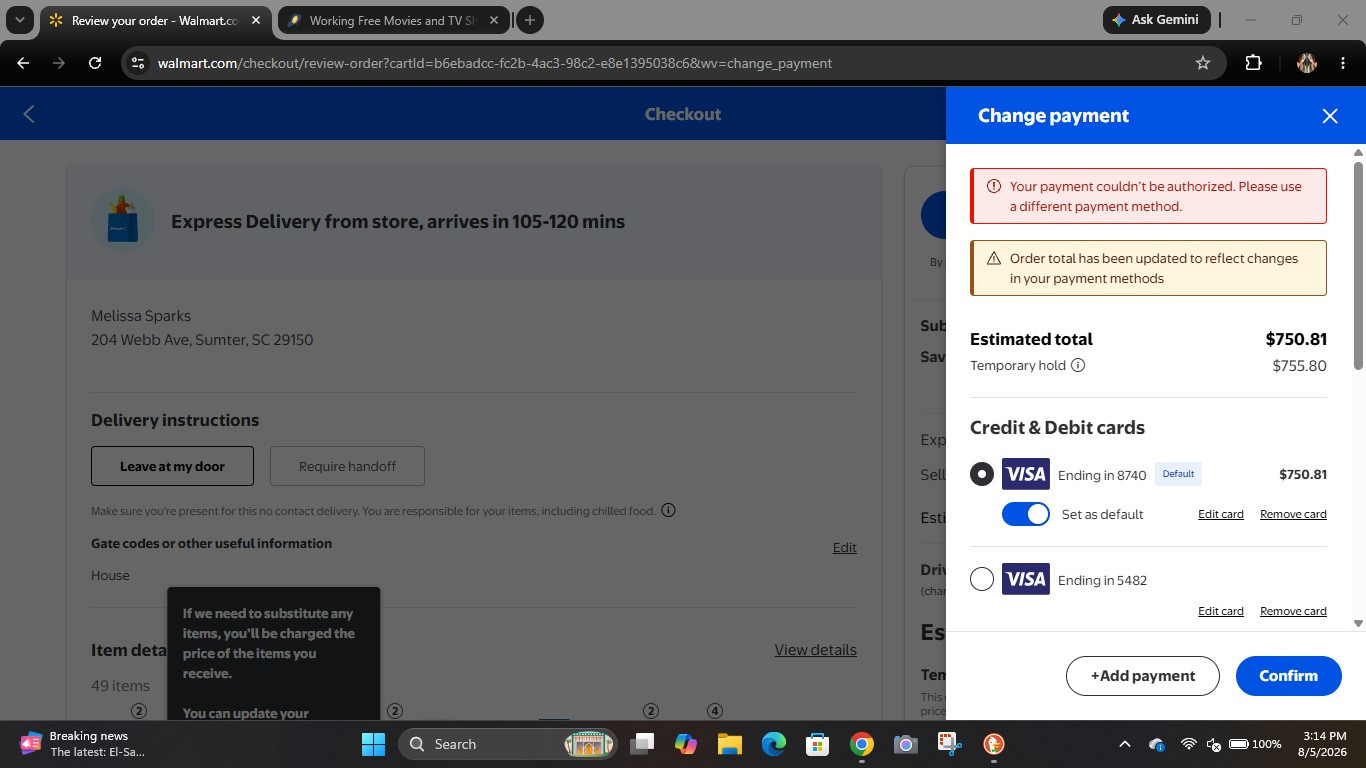This screenshot has width=1366, height=768.
Task: Click the Credit & Debit cards heading
Action: pyautogui.click(x=1057, y=428)
